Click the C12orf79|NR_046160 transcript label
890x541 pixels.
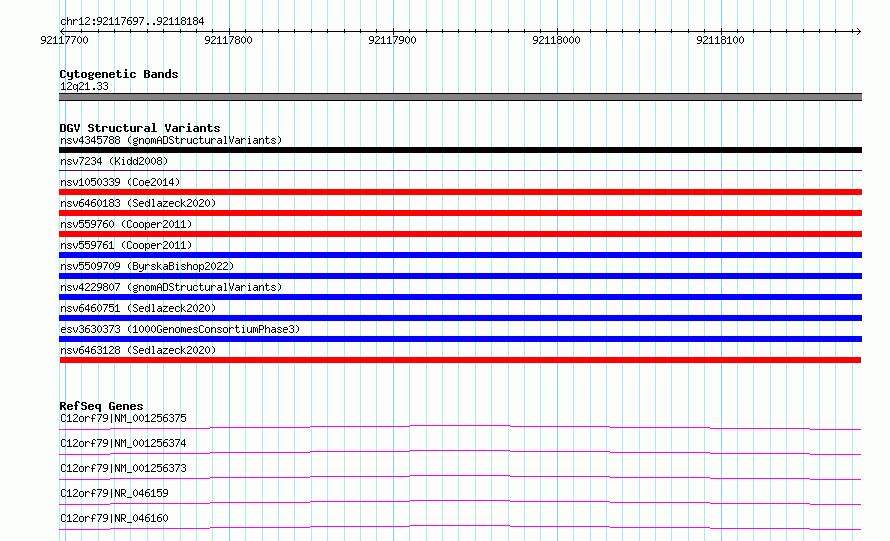114,518
